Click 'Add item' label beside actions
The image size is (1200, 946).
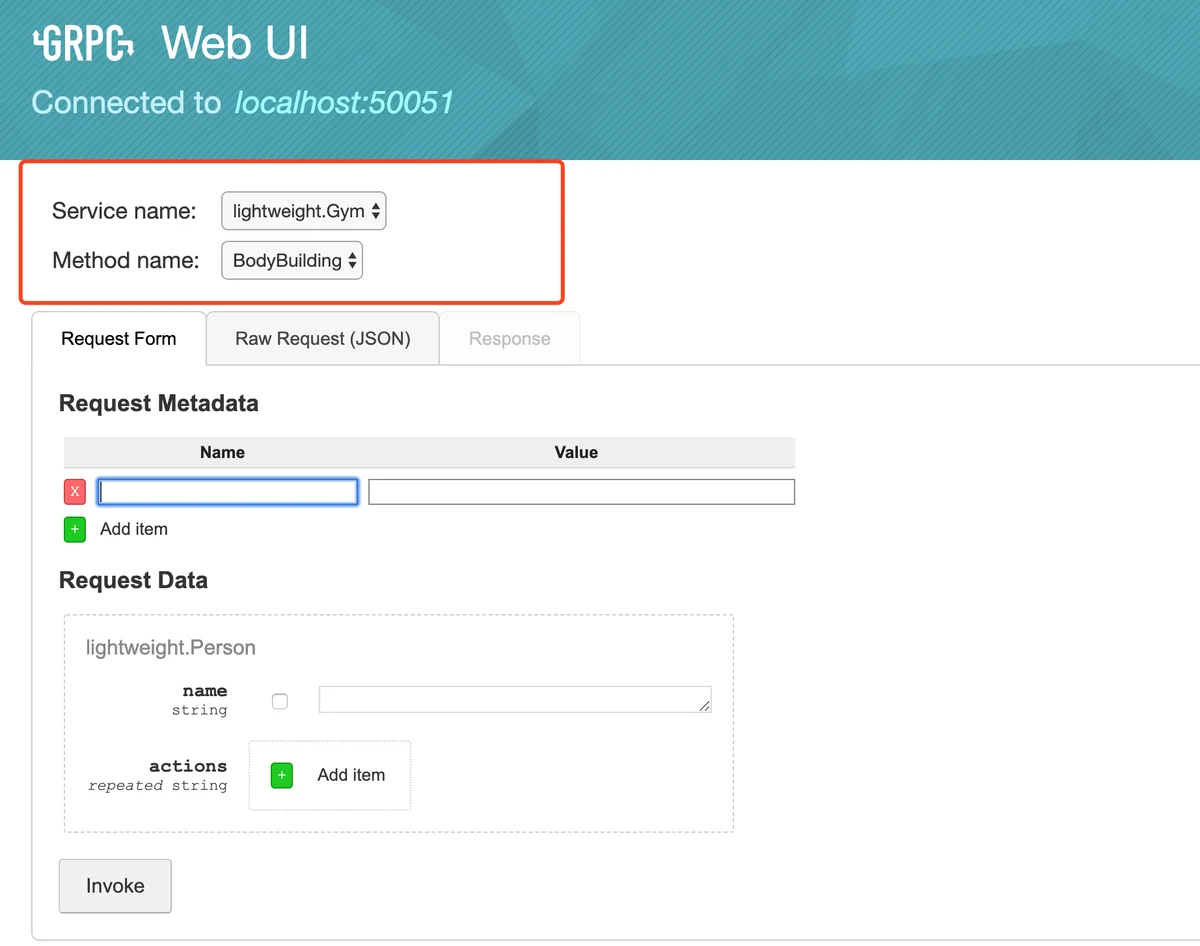[351, 775]
